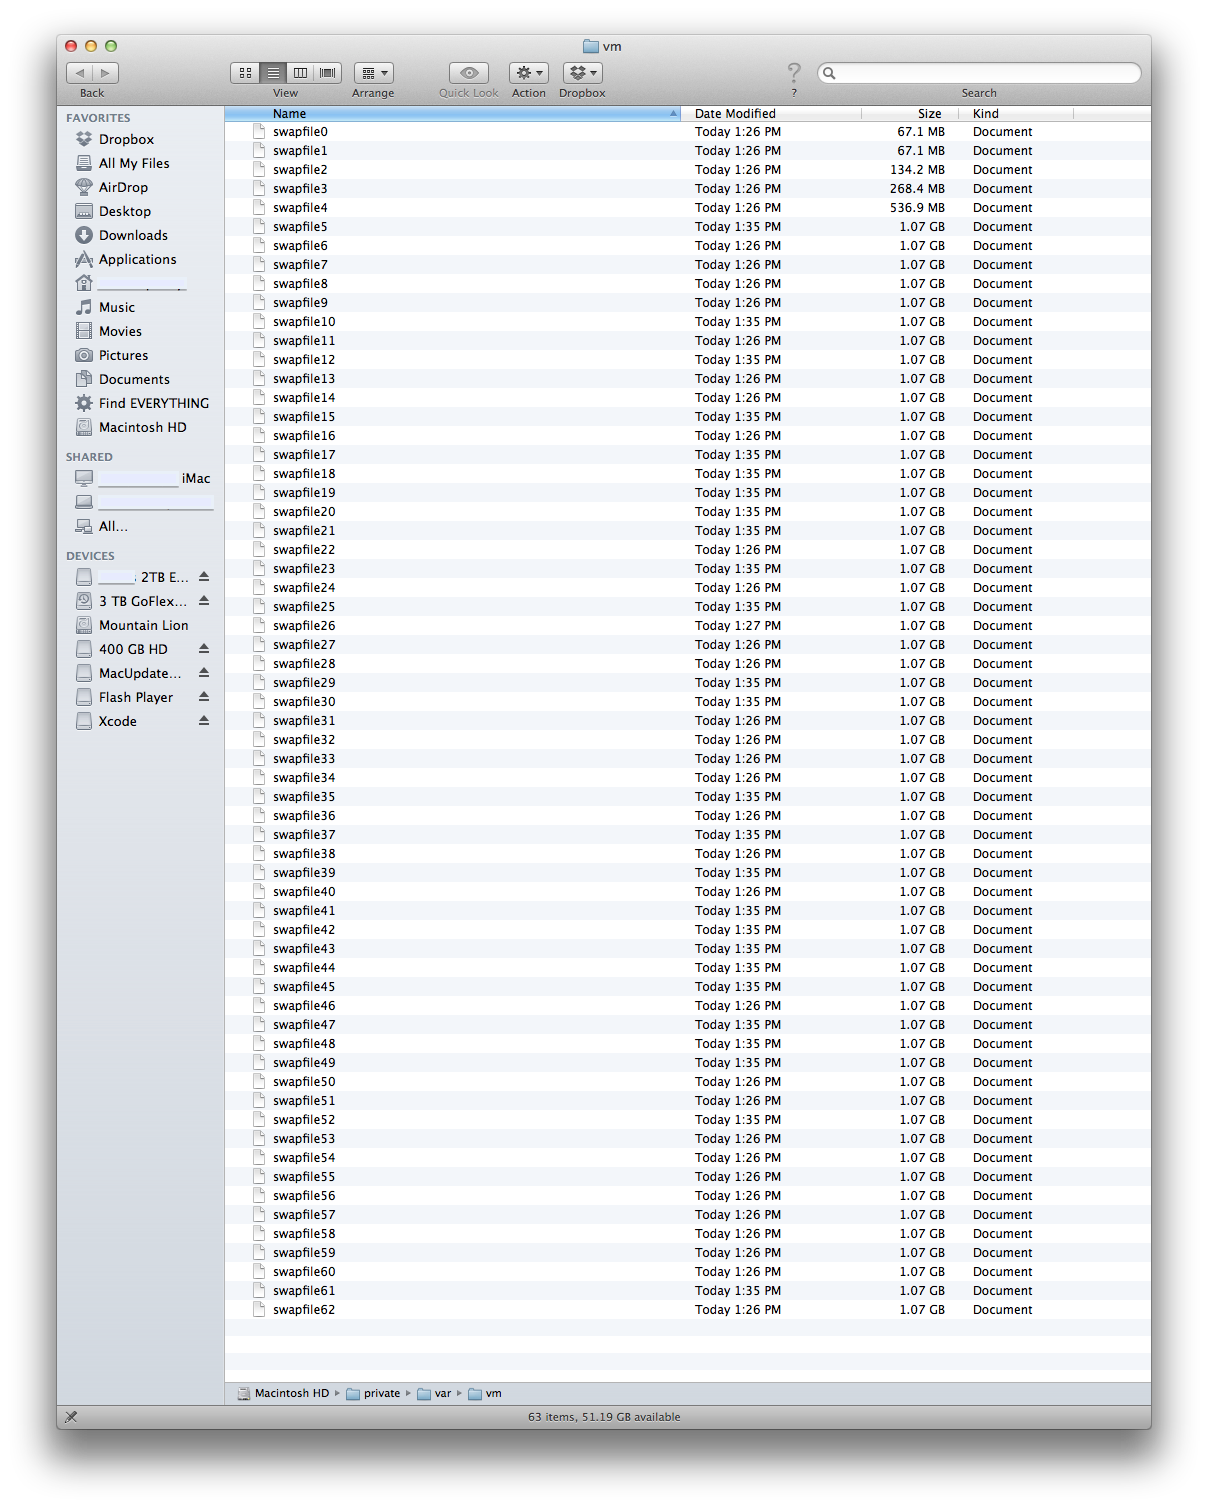Open Quick Look from the toolbar

click(468, 72)
